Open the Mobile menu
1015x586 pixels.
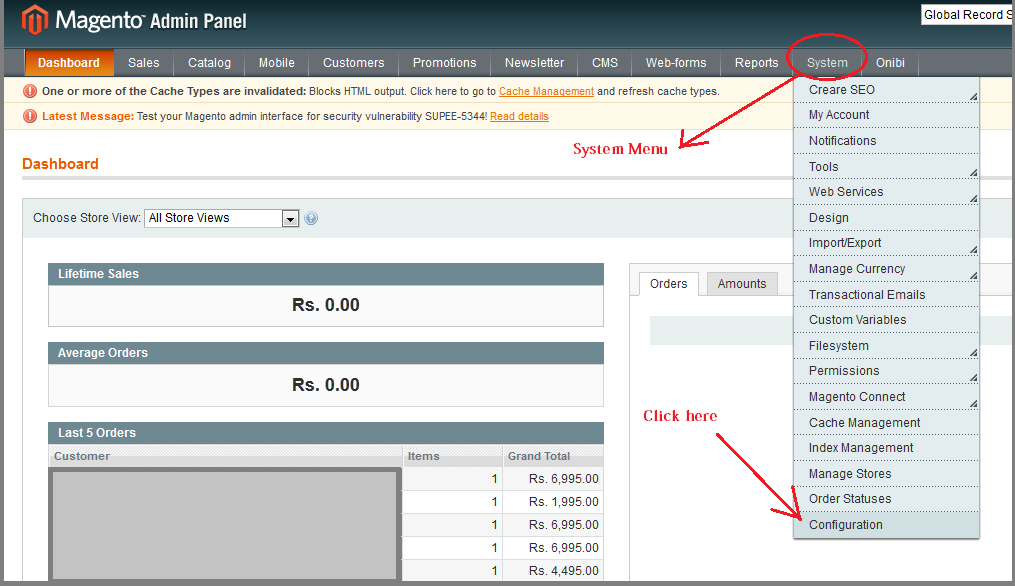[276, 63]
